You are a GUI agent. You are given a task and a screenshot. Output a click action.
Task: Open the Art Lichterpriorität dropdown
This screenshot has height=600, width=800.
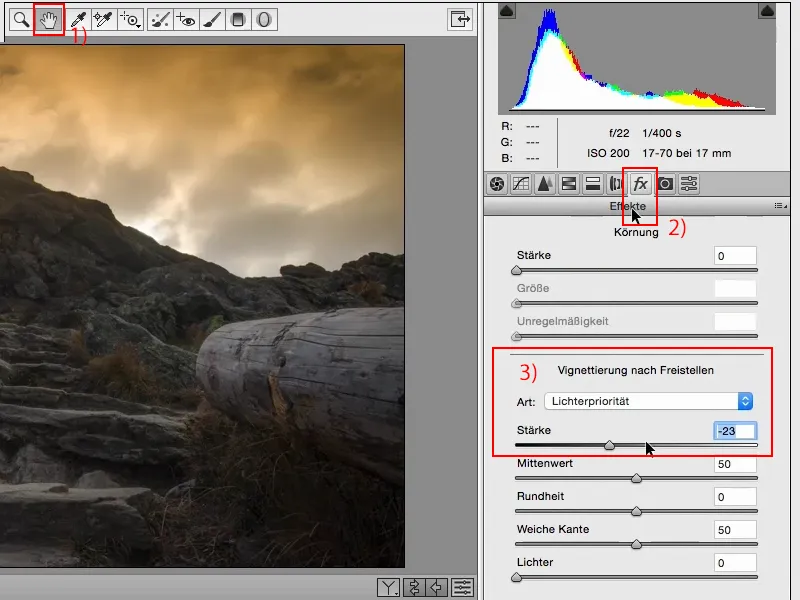[x=648, y=401]
